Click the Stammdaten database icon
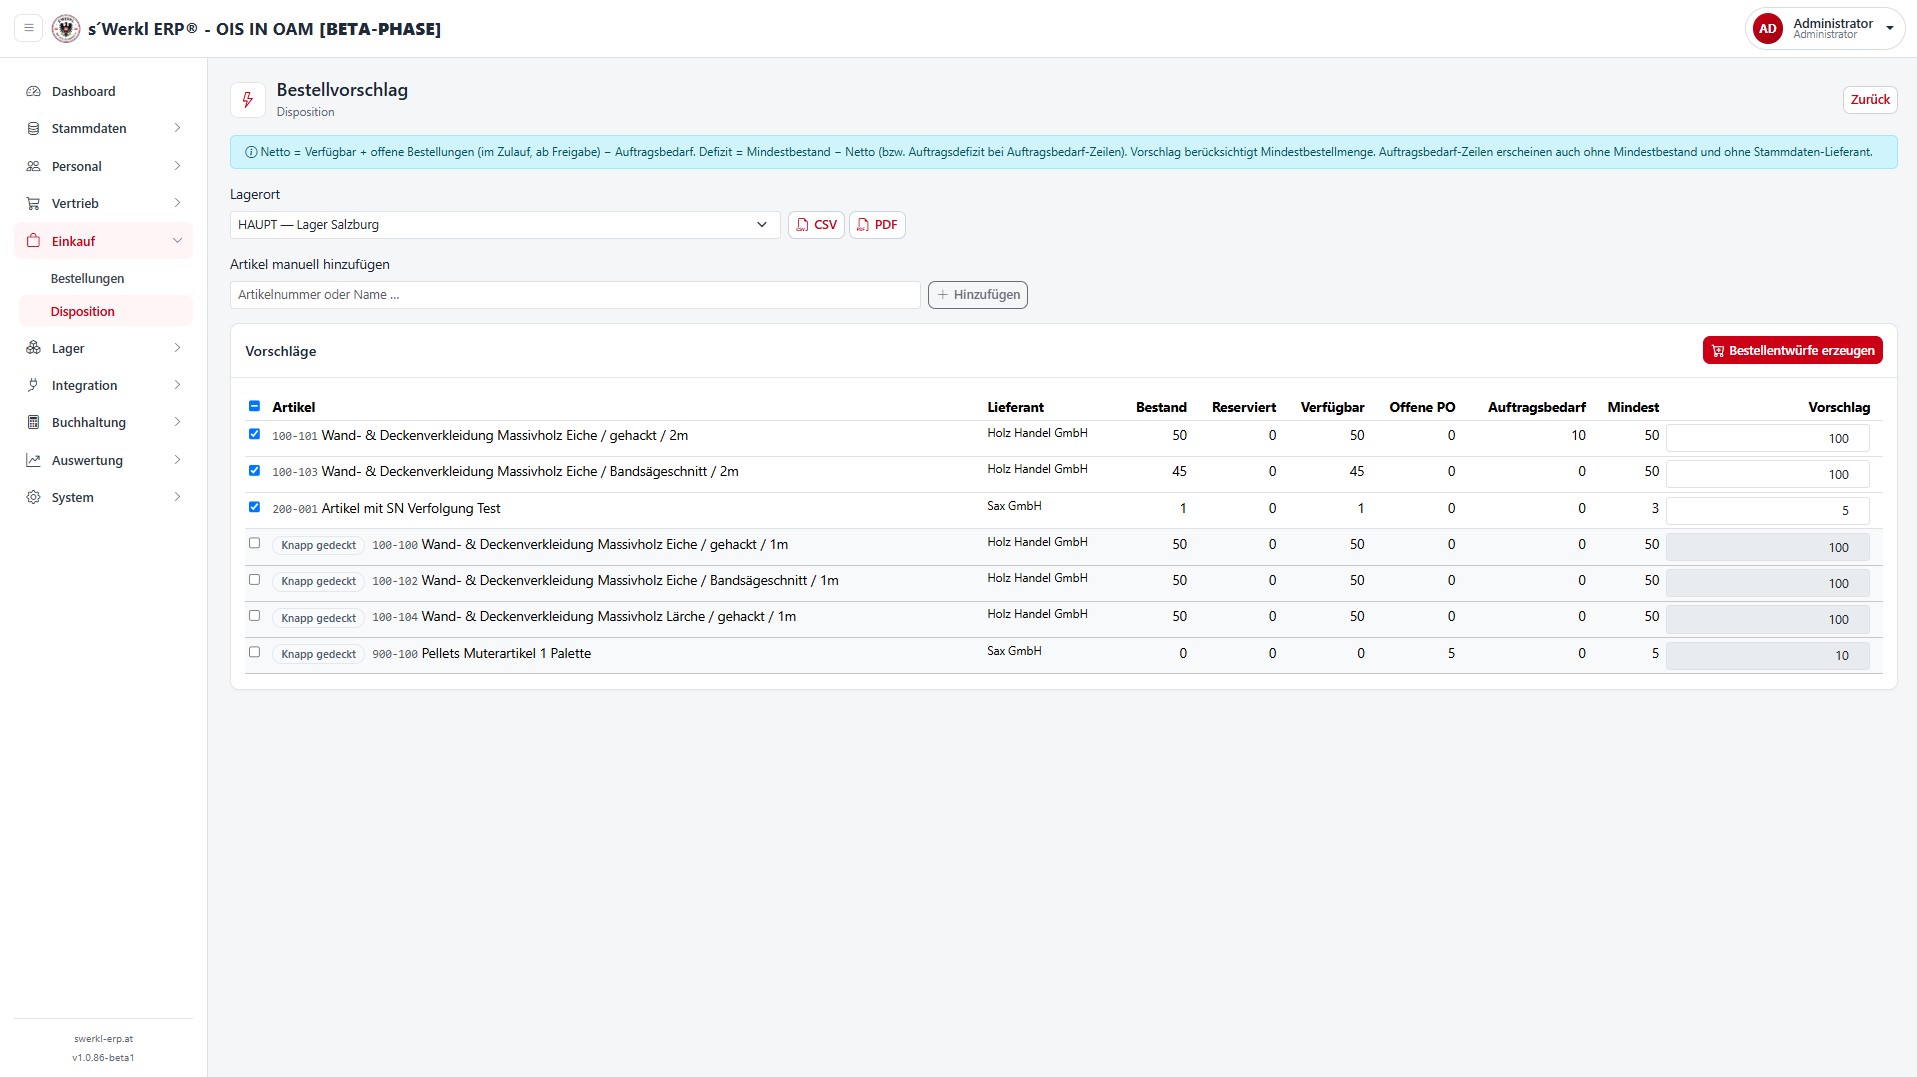Viewport: 1917px width, 1077px height. [33, 128]
